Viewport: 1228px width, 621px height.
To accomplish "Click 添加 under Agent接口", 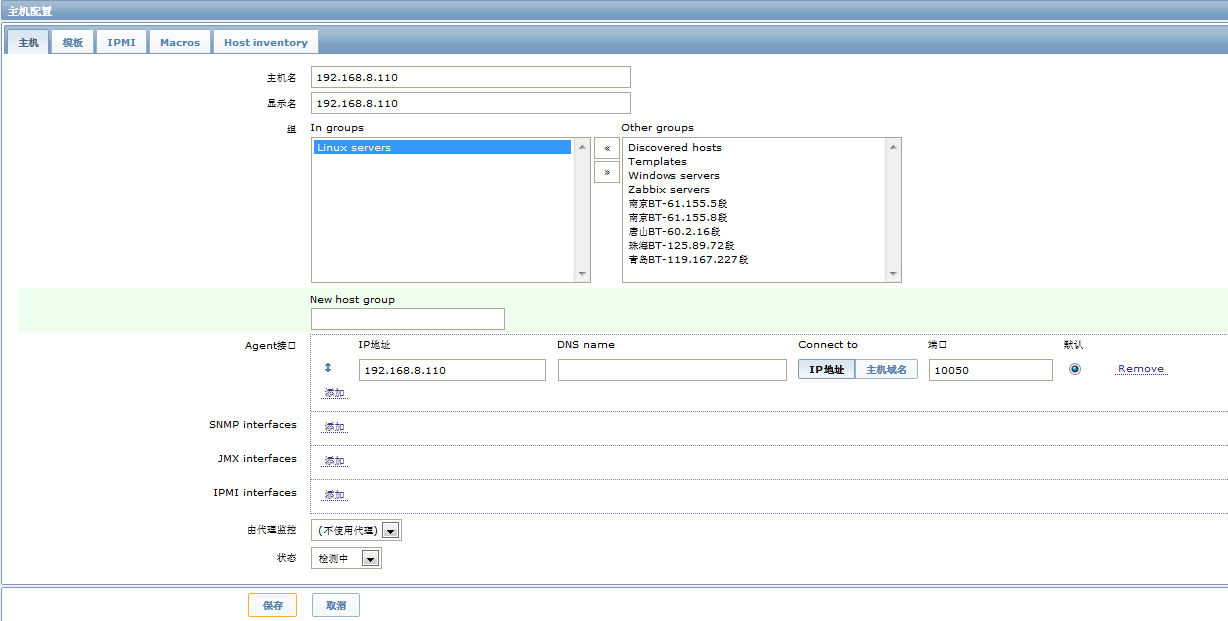I will click(x=334, y=393).
